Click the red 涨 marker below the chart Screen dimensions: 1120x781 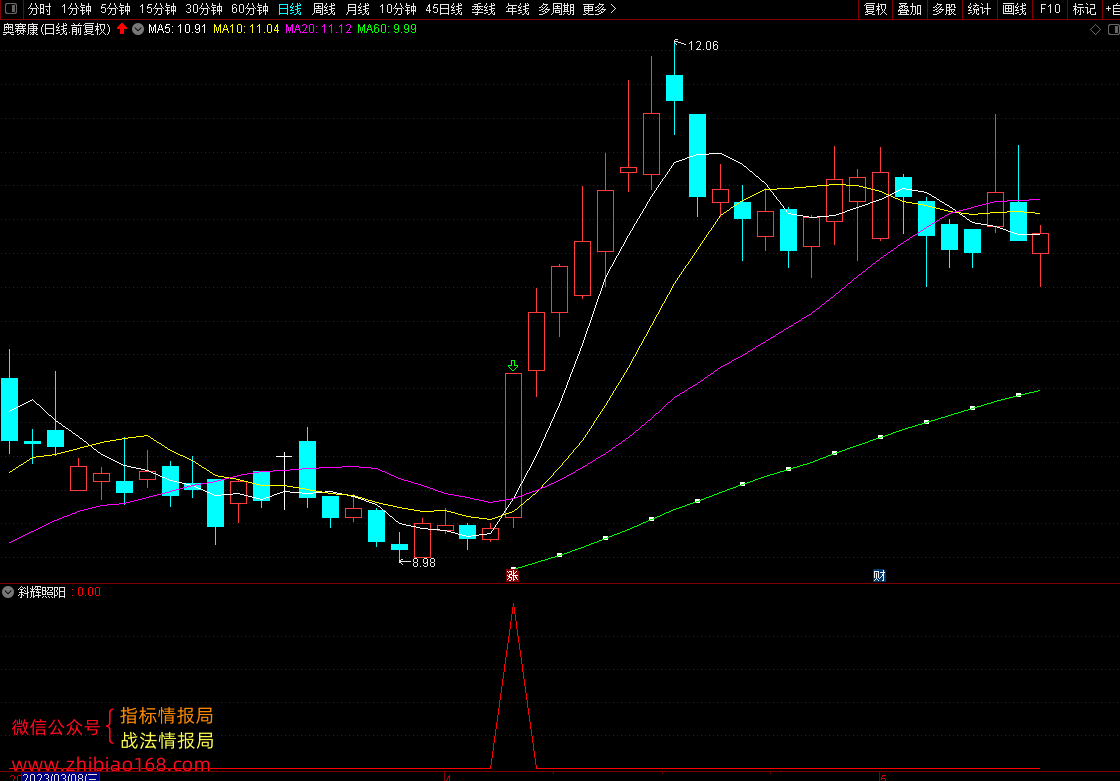pyautogui.click(x=512, y=576)
